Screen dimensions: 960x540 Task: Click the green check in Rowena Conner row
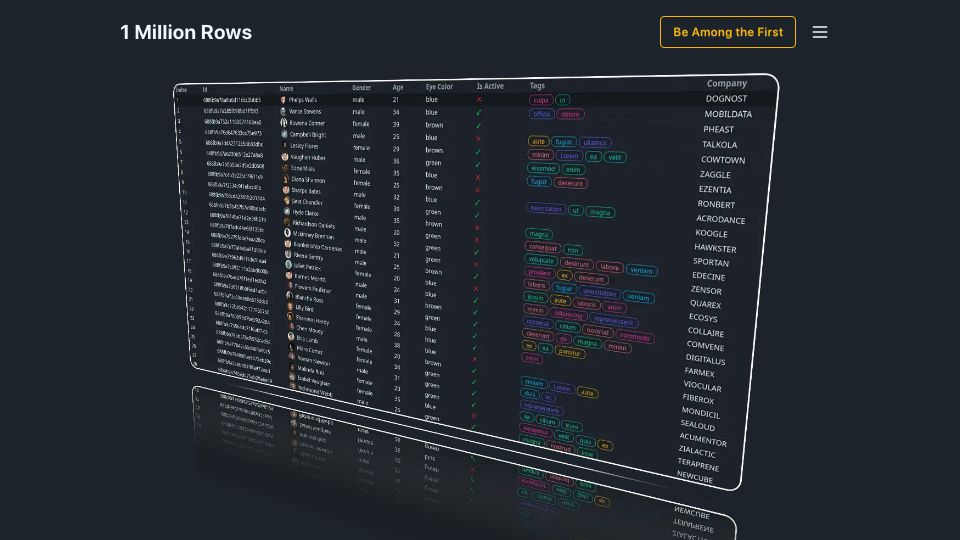coord(479,126)
